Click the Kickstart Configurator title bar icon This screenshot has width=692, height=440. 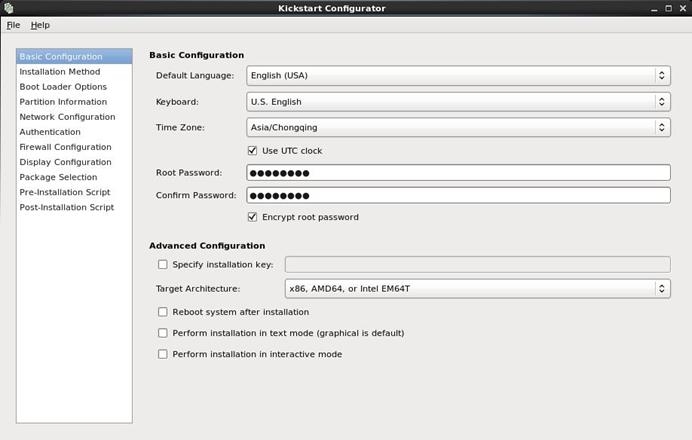point(8,8)
